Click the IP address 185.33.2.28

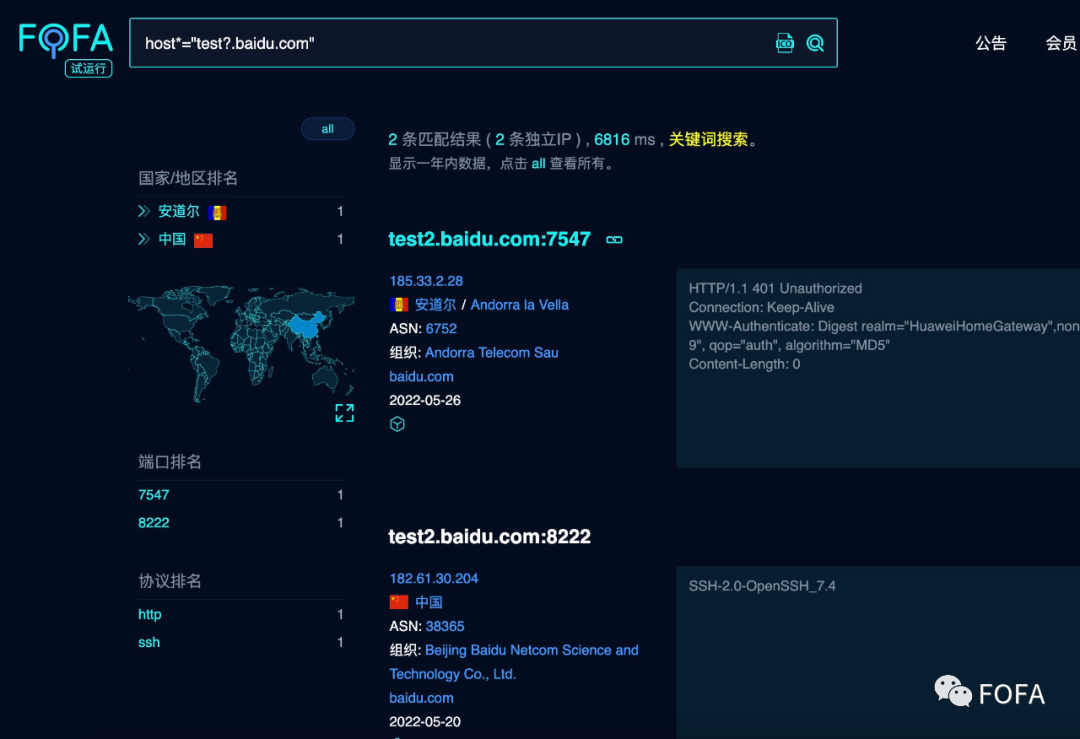[x=426, y=281]
